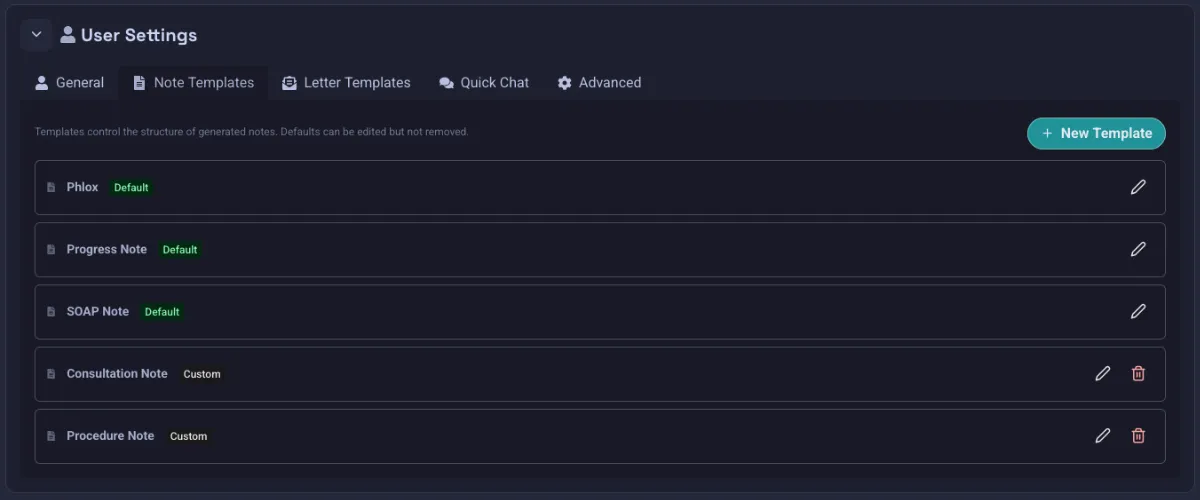
Task: Click the Default badge beside Phlox
Action: (x=131, y=187)
